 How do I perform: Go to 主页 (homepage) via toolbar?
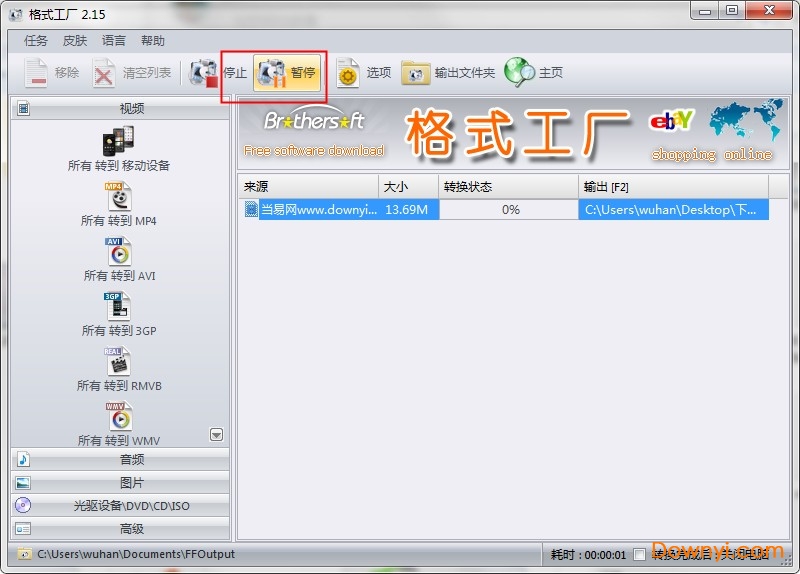tap(535, 73)
